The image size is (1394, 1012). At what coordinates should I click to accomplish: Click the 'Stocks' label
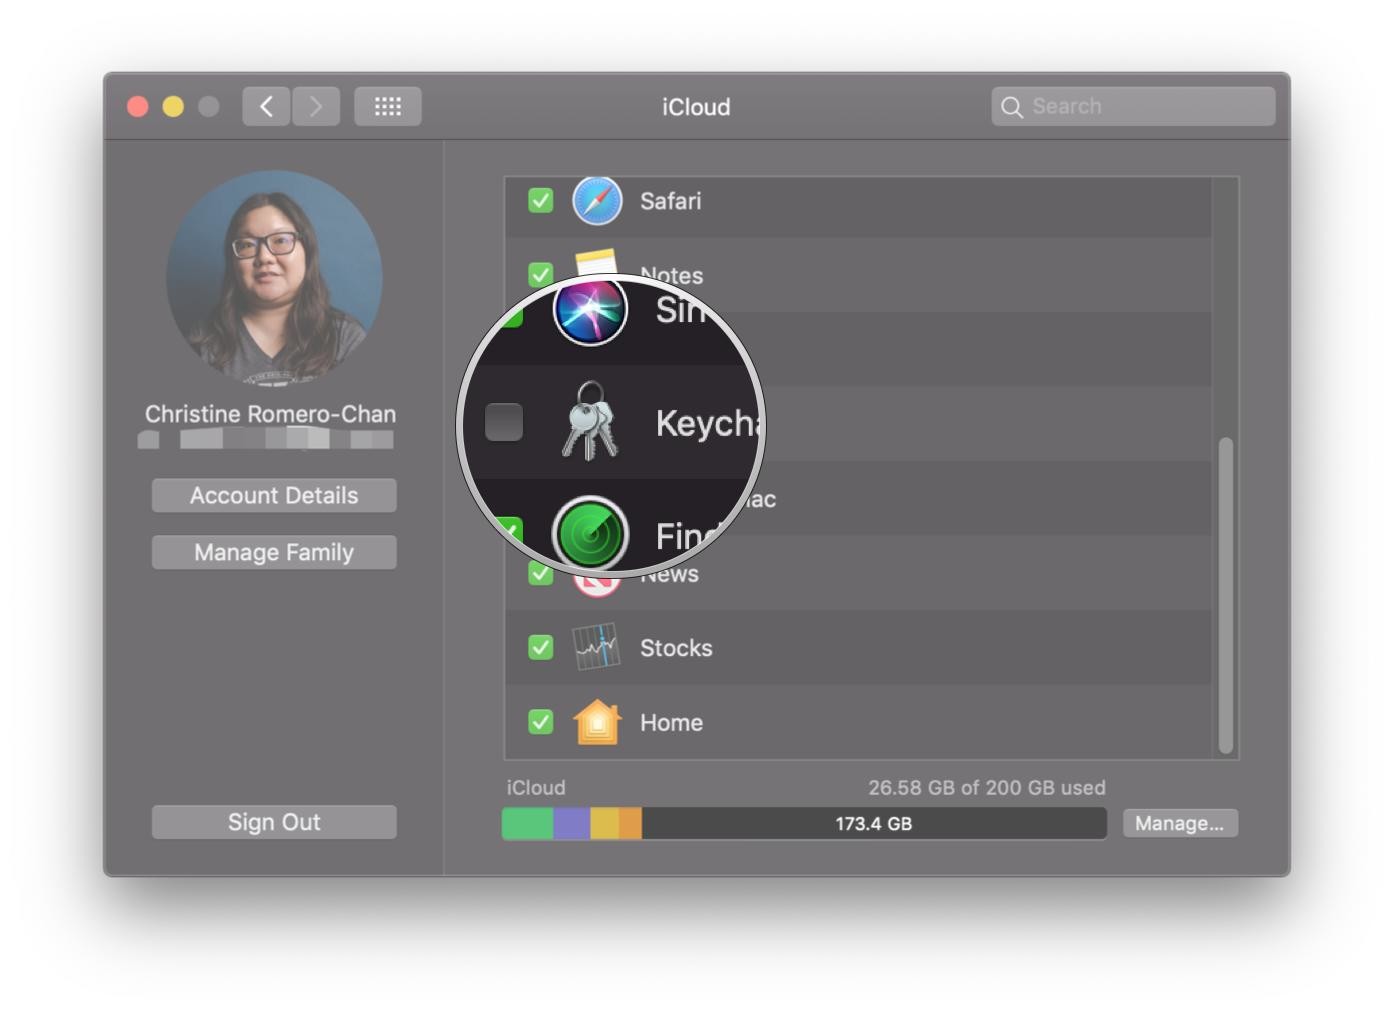click(x=676, y=648)
